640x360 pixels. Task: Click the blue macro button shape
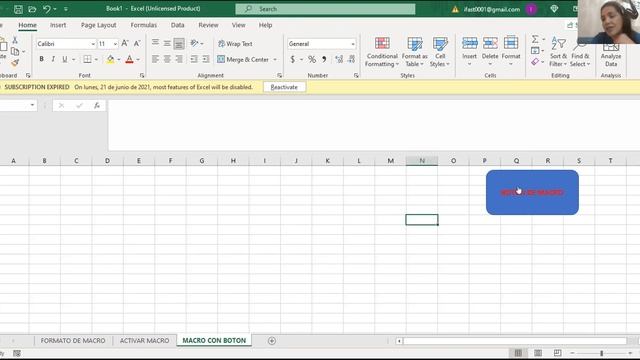(x=532, y=192)
